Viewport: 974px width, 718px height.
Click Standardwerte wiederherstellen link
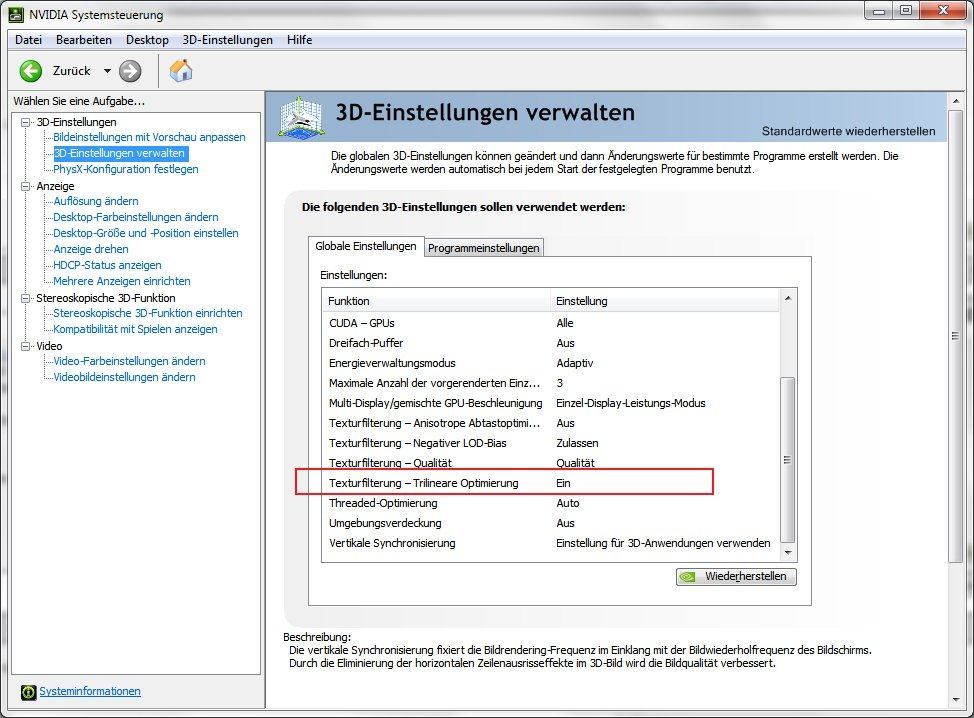click(x=849, y=131)
